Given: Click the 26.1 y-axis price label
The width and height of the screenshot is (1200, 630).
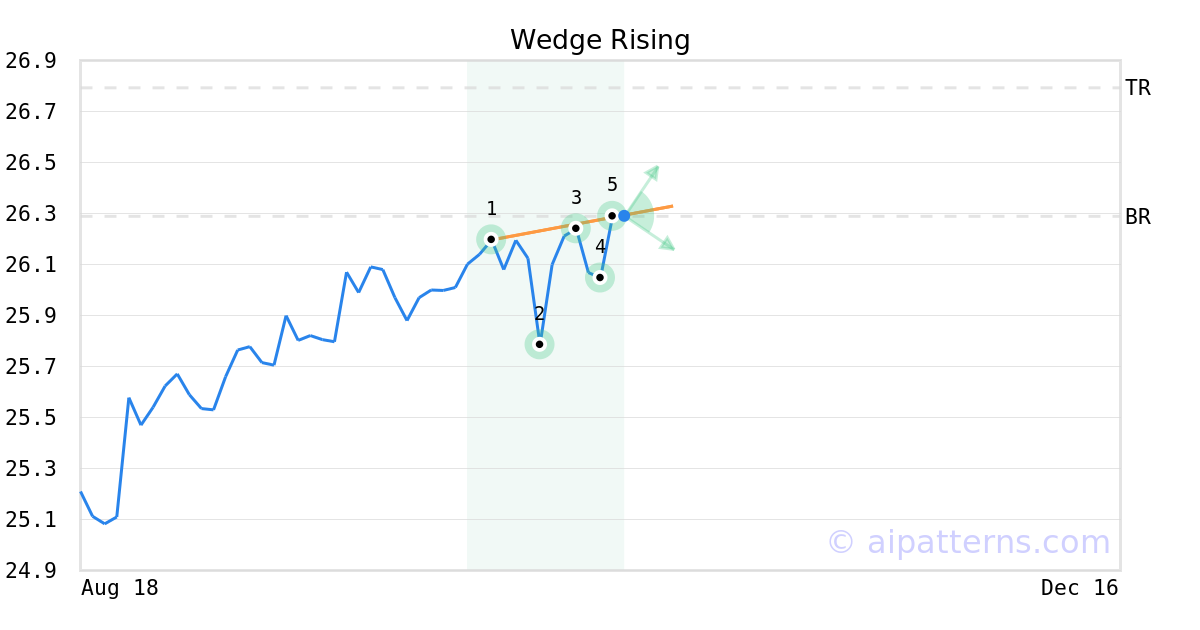Looking at the screenshot, I should coord(30,265).
